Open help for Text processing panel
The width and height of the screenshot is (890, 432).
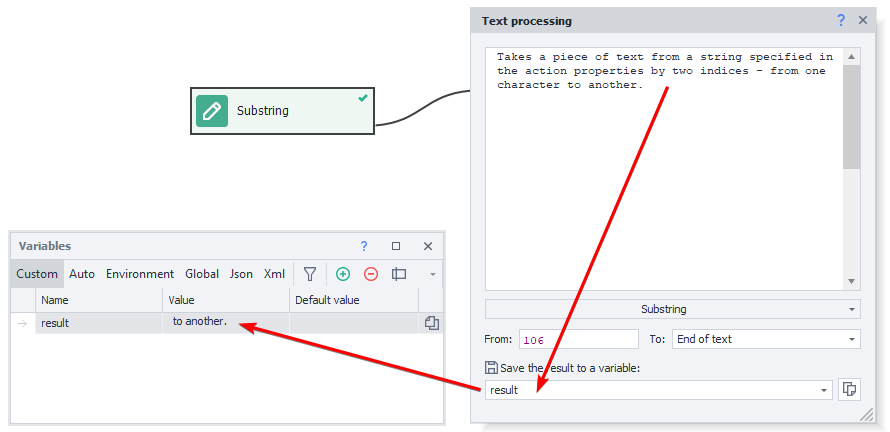[841, 20]
